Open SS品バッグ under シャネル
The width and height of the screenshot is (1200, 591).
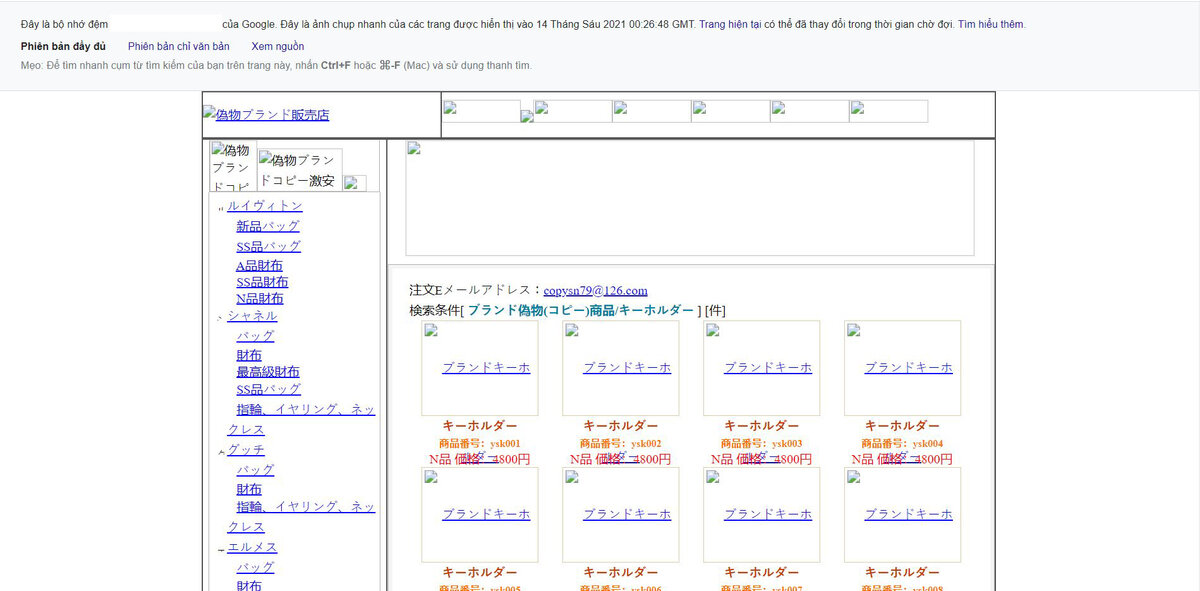point(268,389)
